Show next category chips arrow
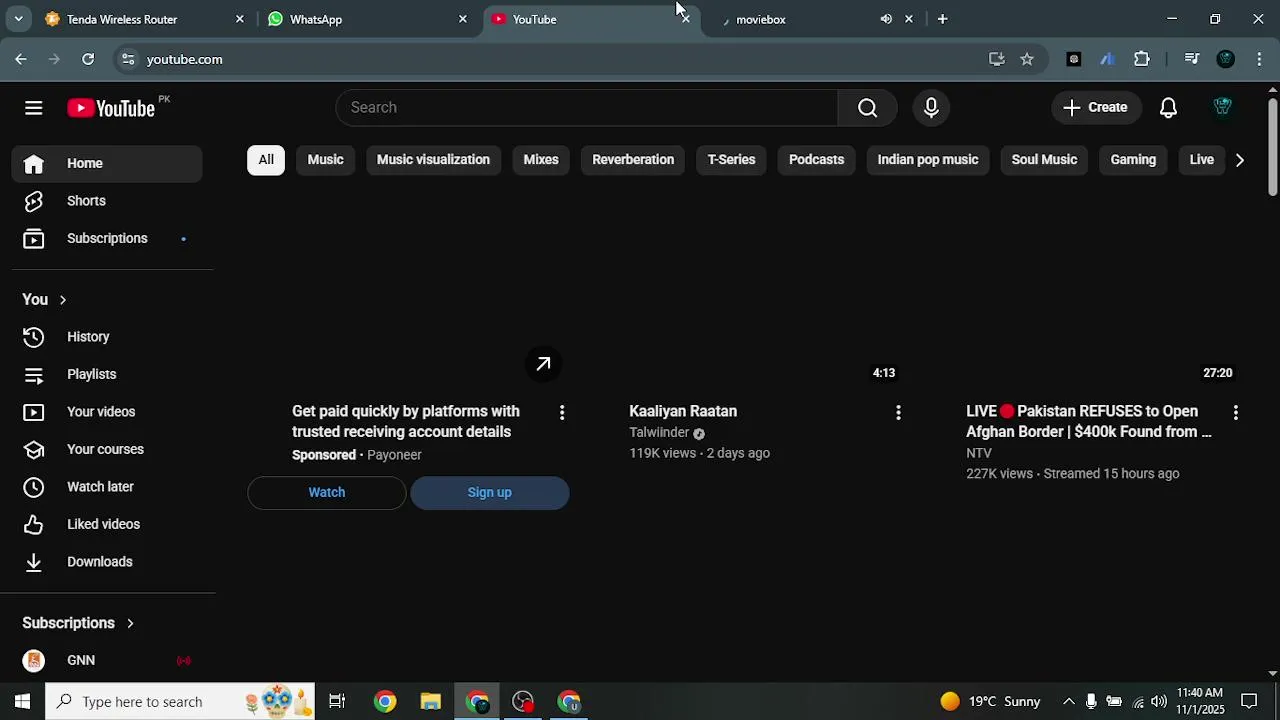Viewport: 1280px width, 720px height. (x=1240, y=160)
